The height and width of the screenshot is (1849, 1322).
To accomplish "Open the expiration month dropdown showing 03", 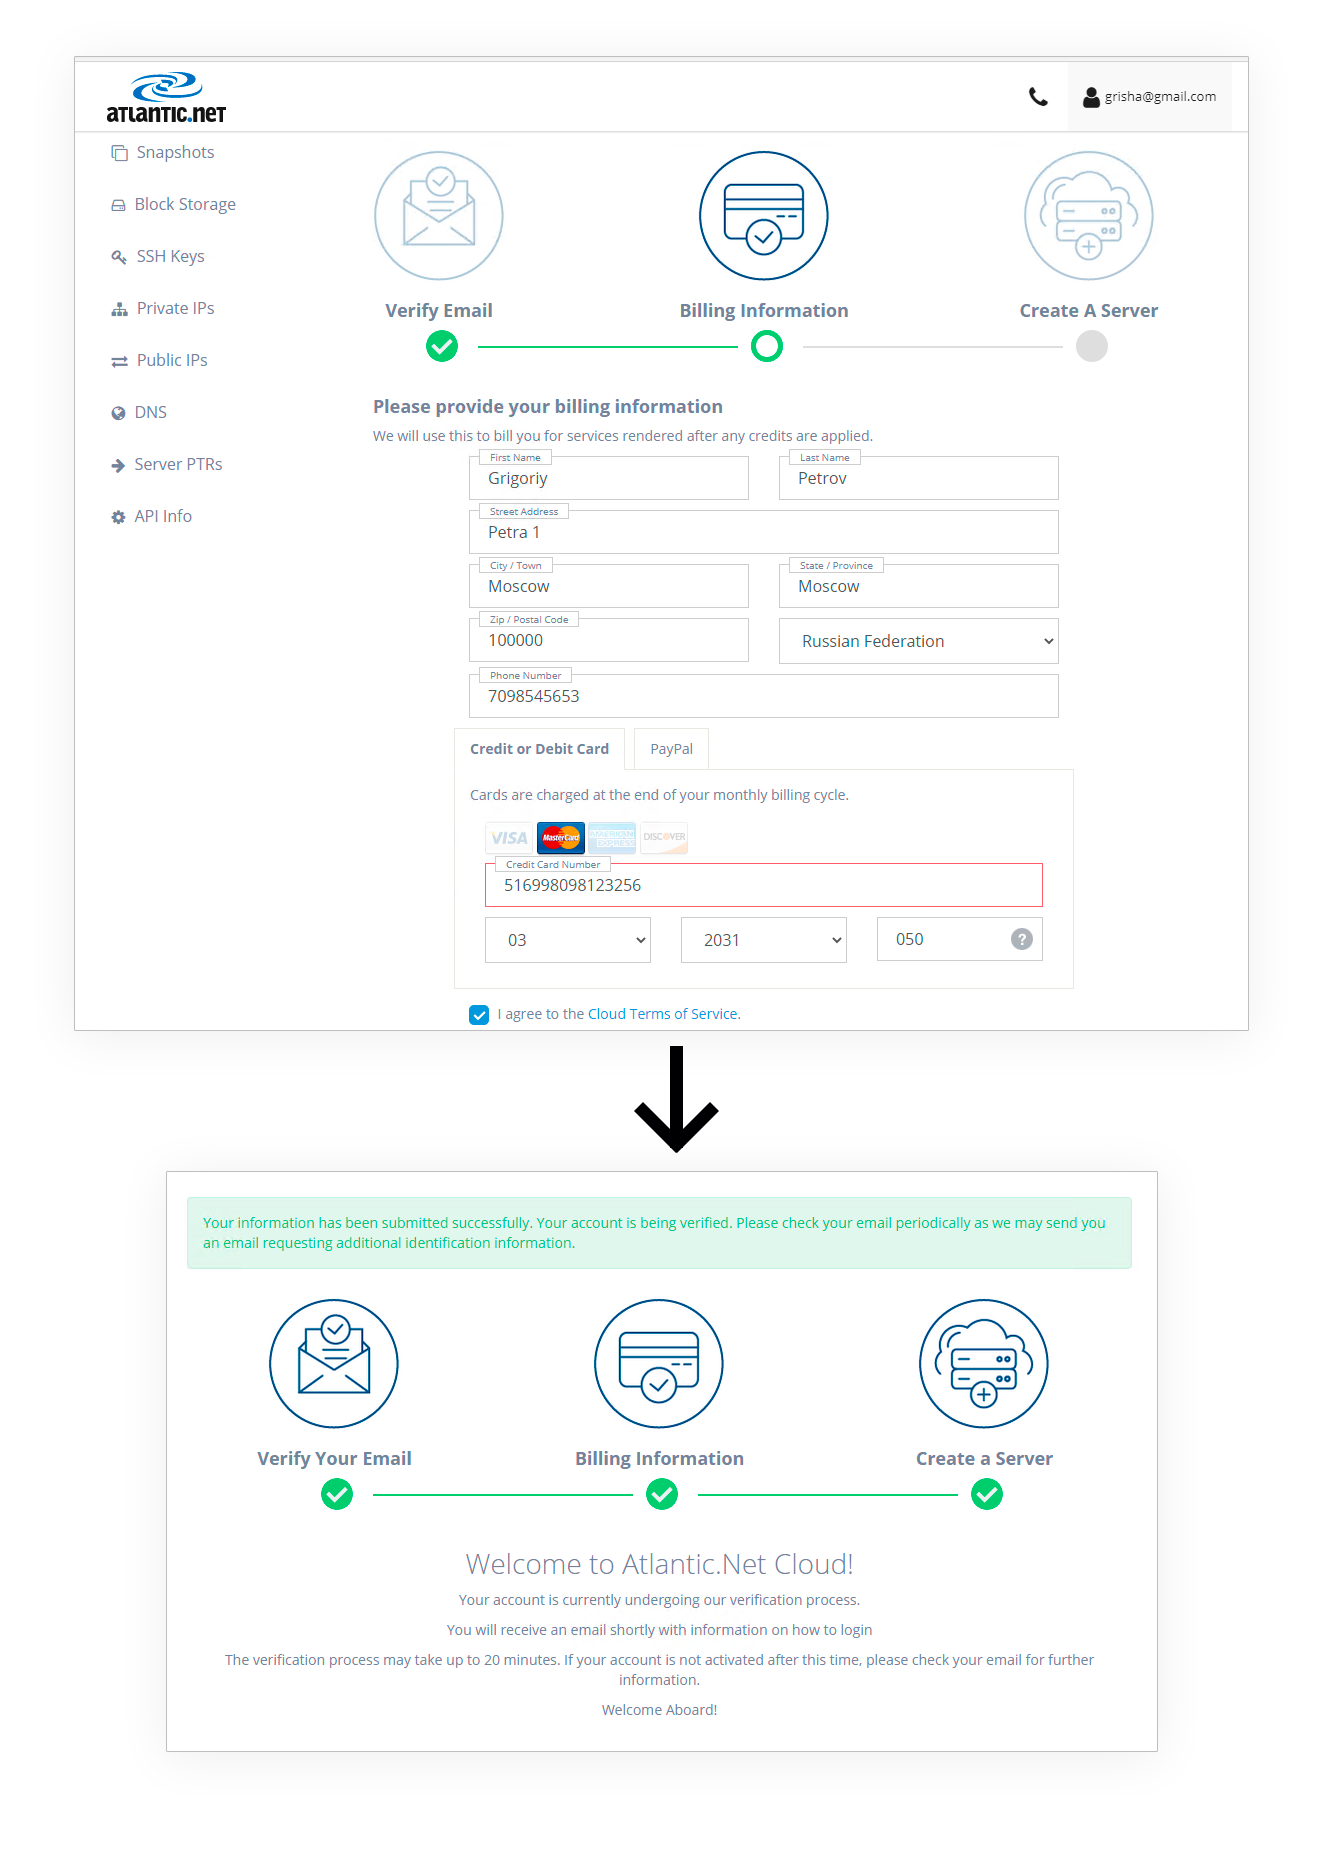I will tap(568, 940).
